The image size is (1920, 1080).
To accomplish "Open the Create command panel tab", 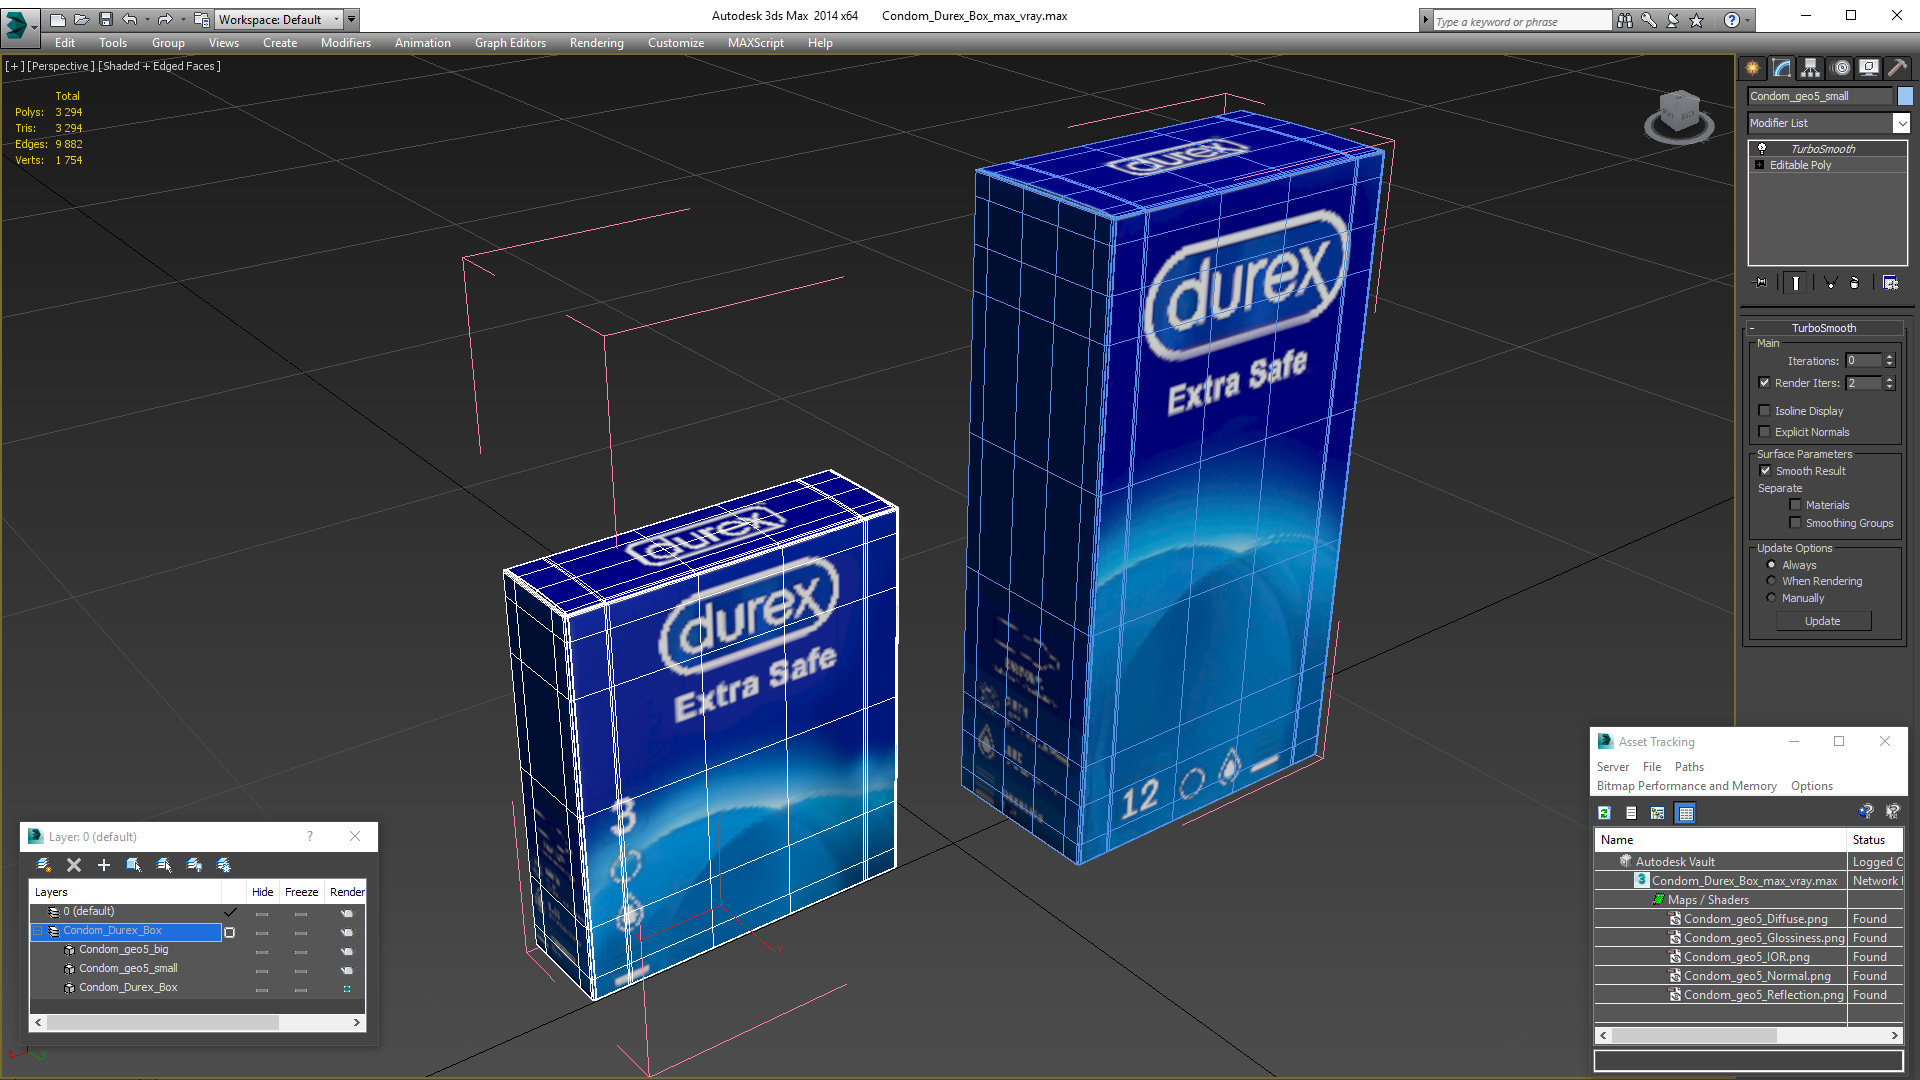I will (1752, 68).
